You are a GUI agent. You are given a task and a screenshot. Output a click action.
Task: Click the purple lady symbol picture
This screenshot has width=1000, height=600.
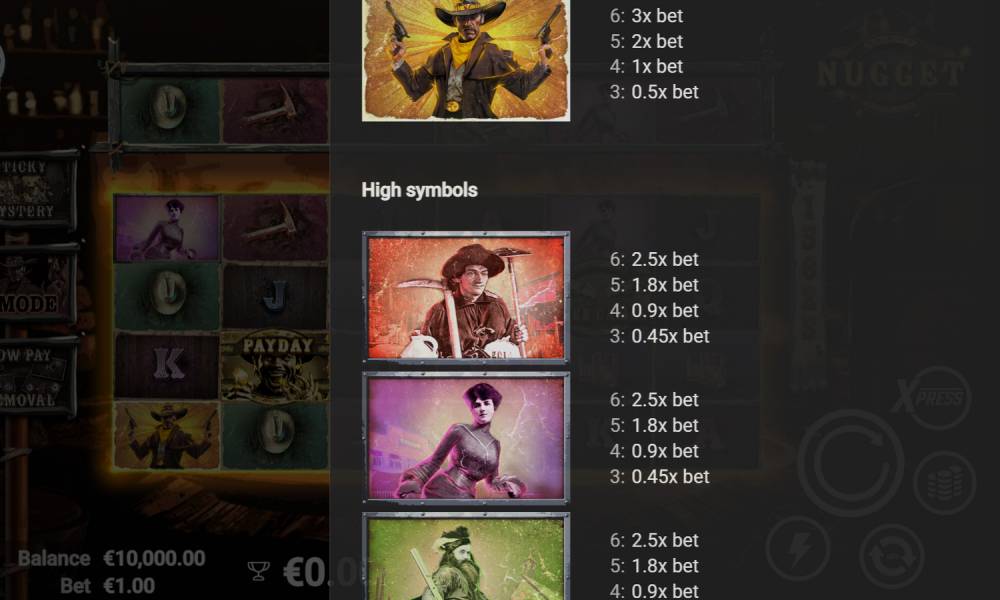(x=466, y=438)
